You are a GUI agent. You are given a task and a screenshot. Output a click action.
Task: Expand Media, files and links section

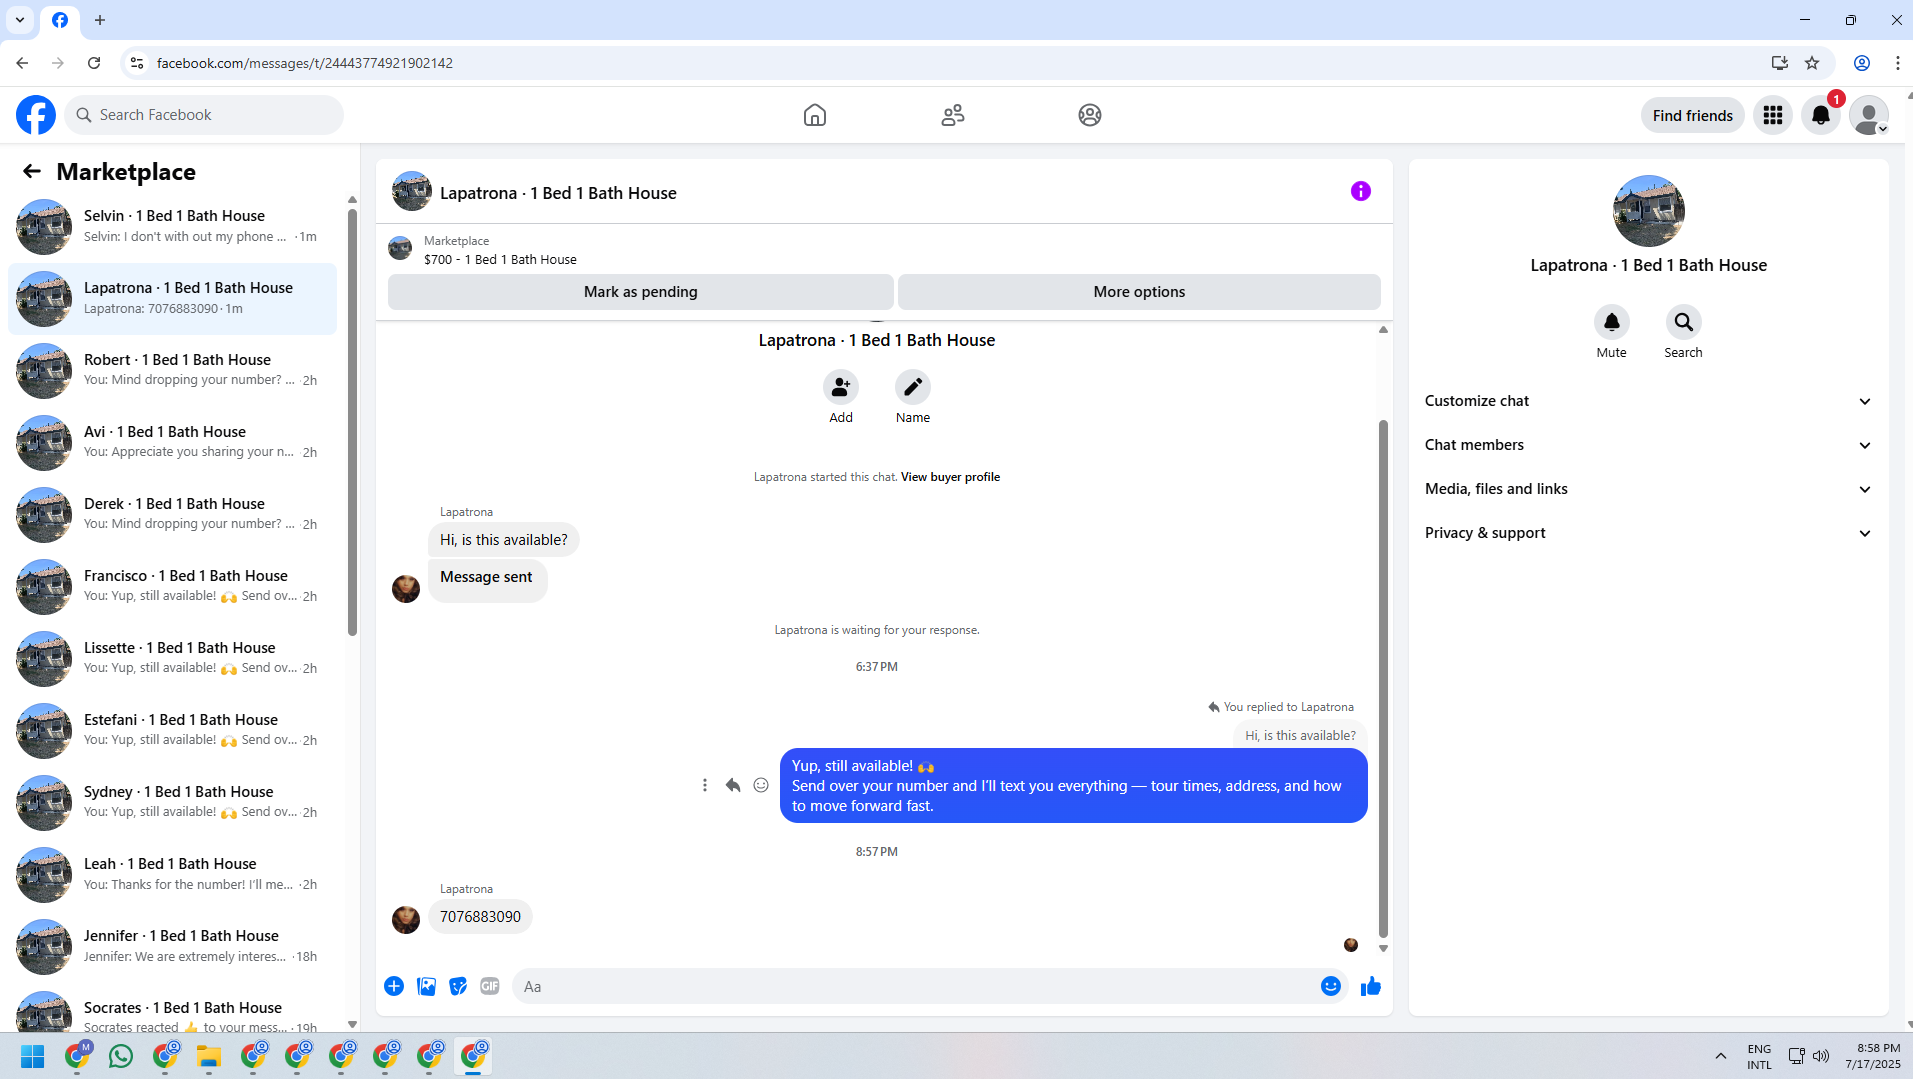click(x=1648, y=489)
